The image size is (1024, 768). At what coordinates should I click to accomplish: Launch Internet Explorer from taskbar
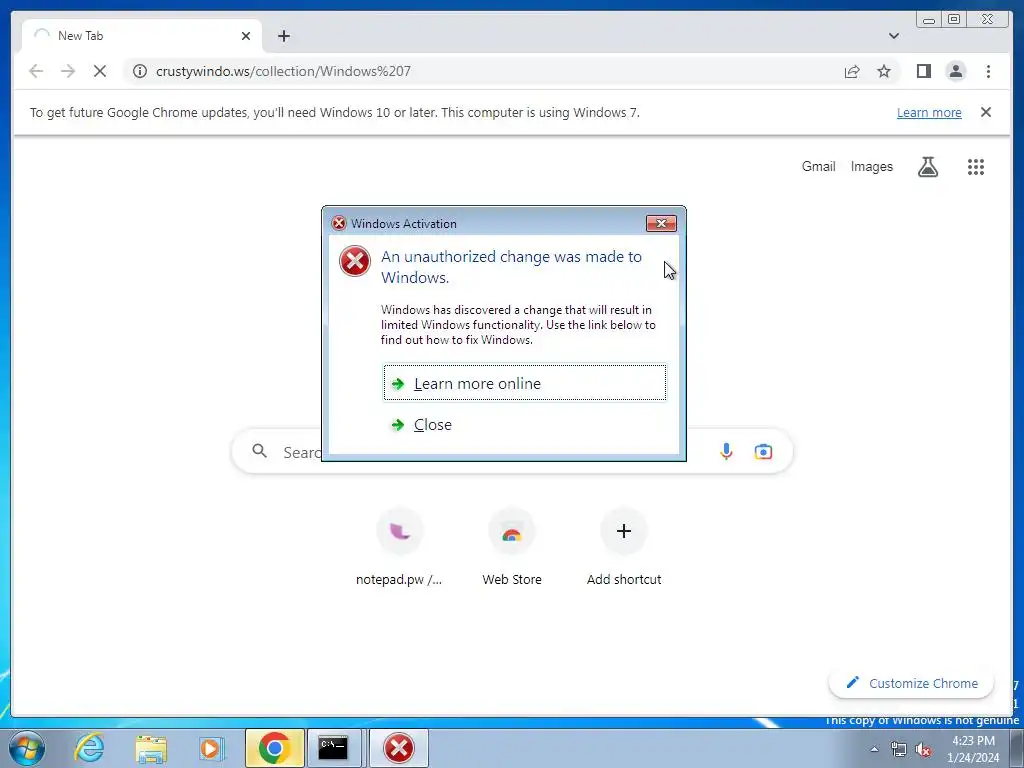coord(89,748)
